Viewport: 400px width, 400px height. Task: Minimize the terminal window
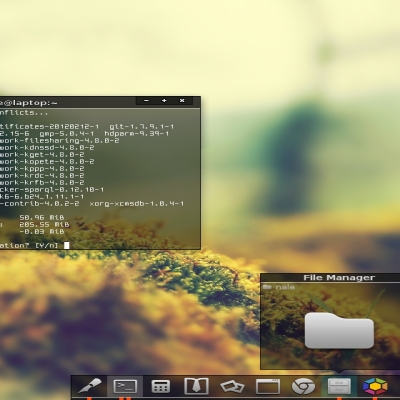coord(146,101)
